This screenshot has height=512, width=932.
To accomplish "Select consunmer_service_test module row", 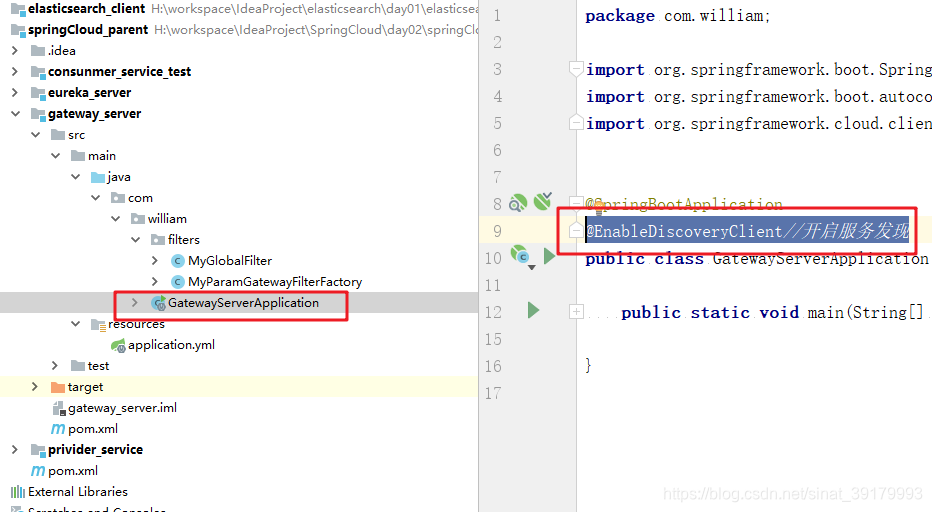I will (239, 71).
